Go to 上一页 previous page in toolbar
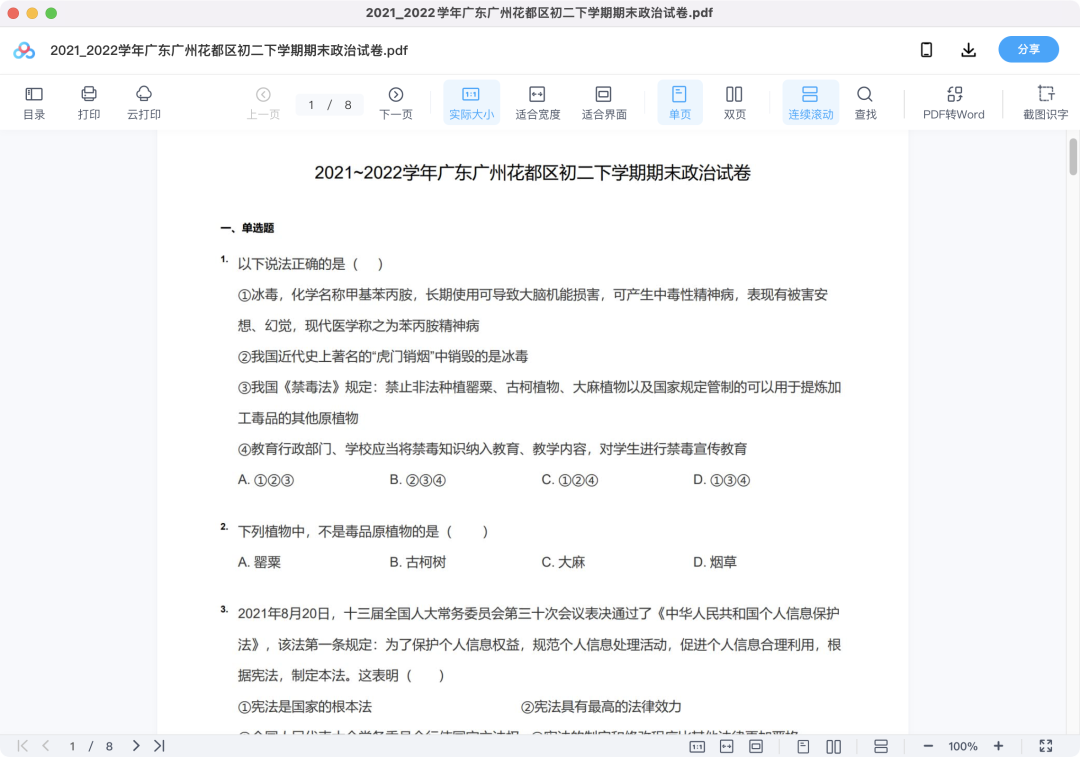Viewport: 1080px width, 757px height. point(263,103)
